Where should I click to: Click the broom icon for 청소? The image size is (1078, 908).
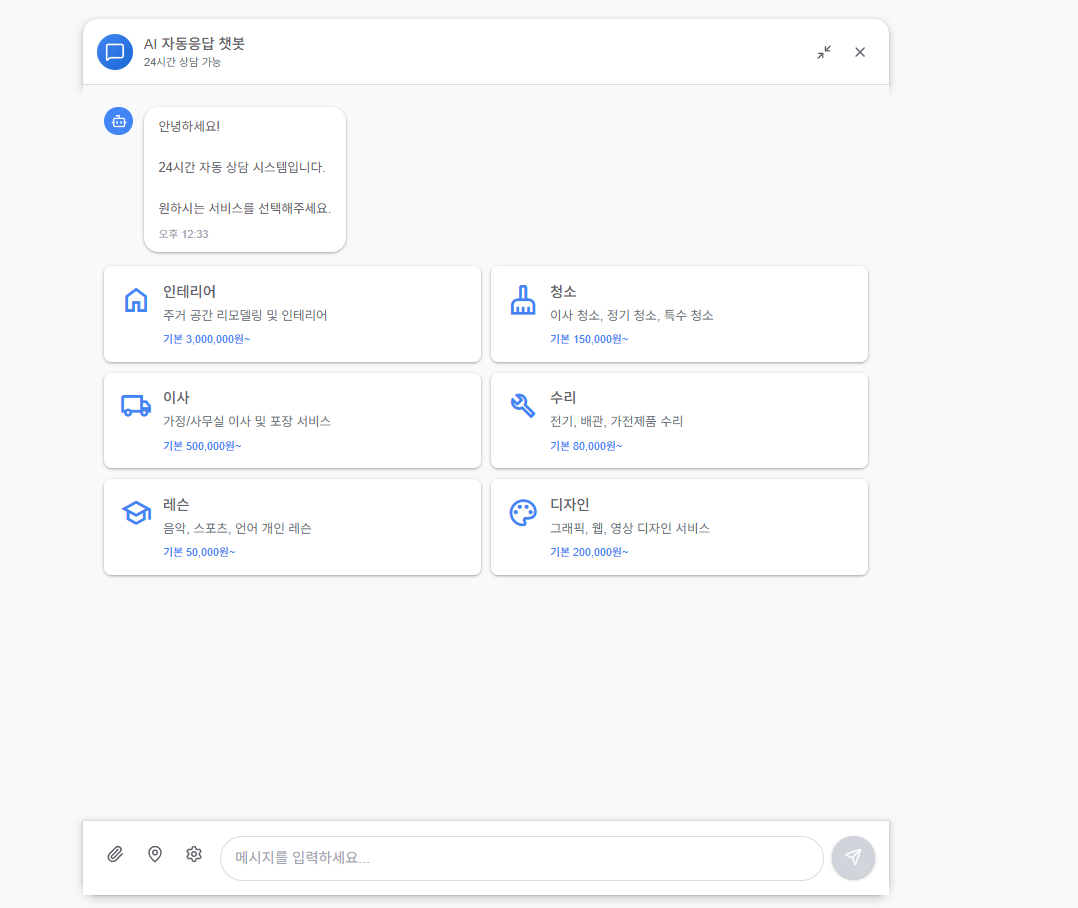pyautogui.click(x=523, y=300)
